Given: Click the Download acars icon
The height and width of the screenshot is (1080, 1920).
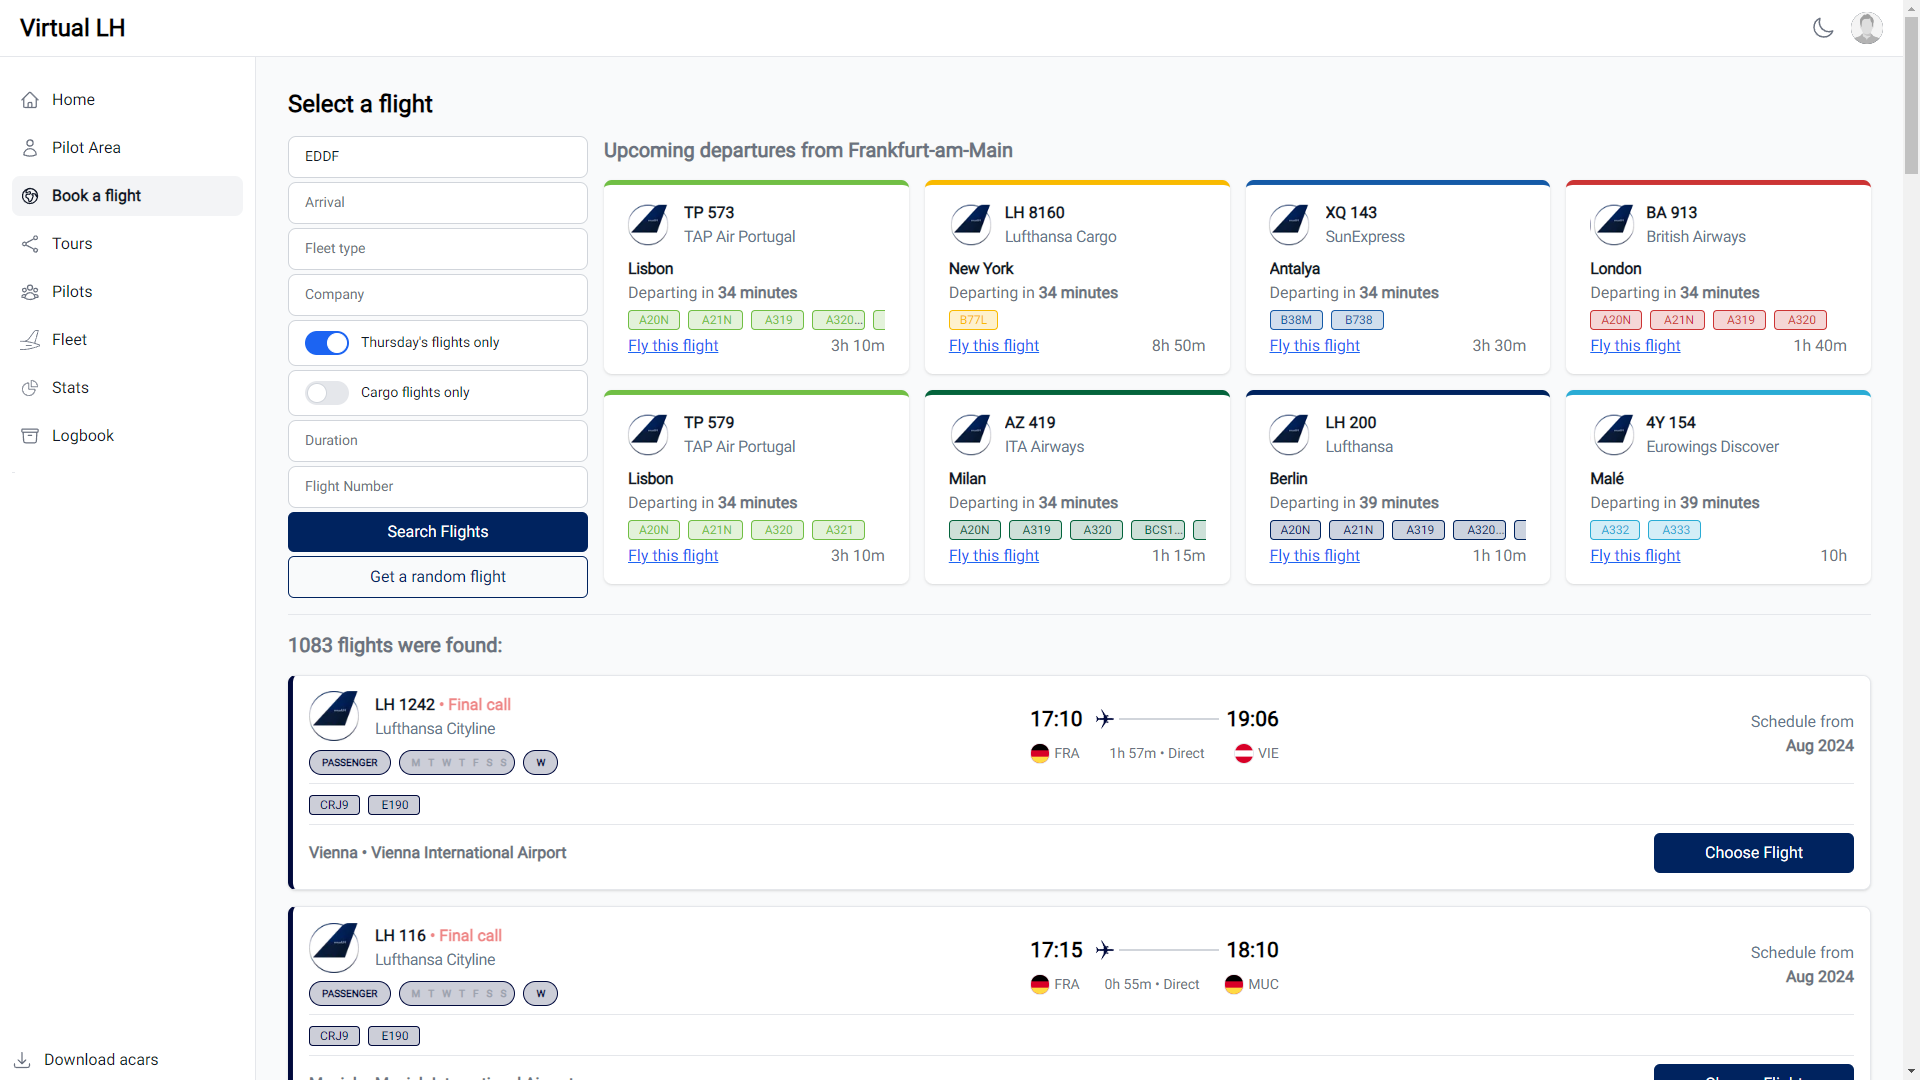Looking at the screenshot, I should tap(22, 1060).
